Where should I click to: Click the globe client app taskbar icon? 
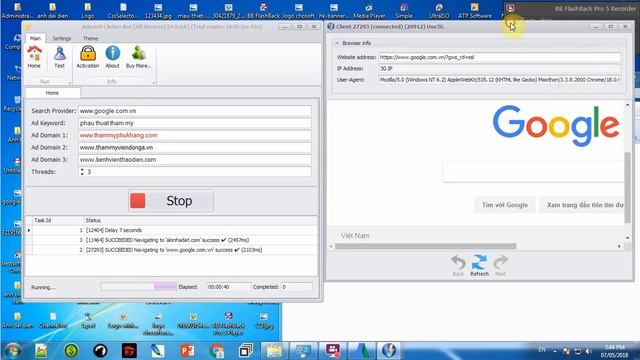click(x=389, y=351)
